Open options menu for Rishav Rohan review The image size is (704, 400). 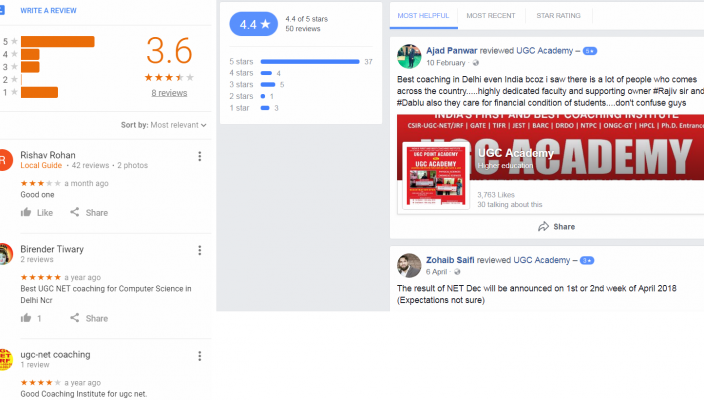[x=199, y=156]
